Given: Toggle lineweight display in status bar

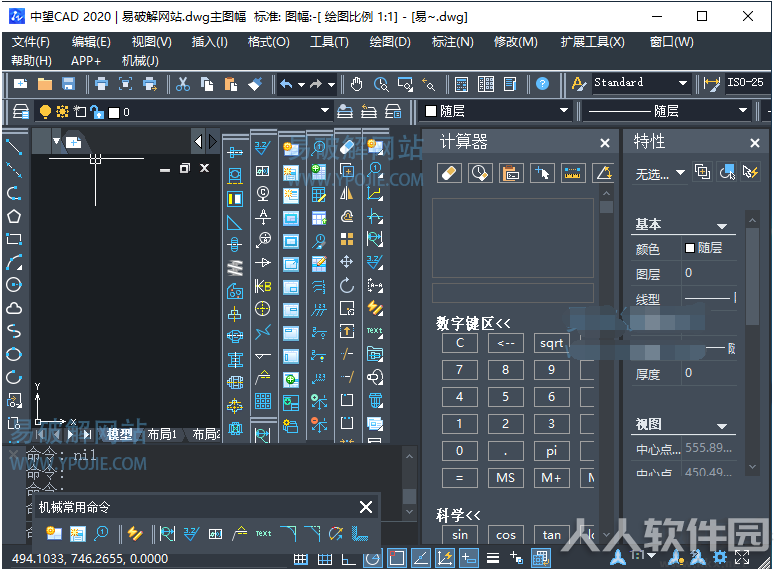Looking at the screenshot, I should (493, 559).
